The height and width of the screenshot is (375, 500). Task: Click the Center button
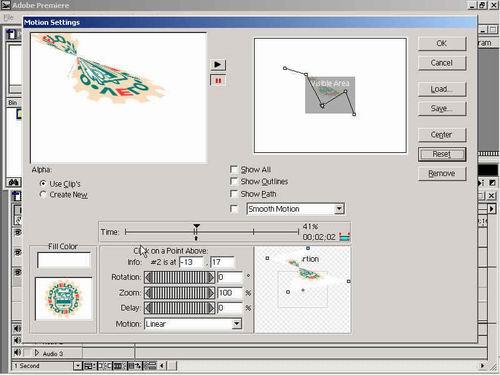click(x=442, y=135)
